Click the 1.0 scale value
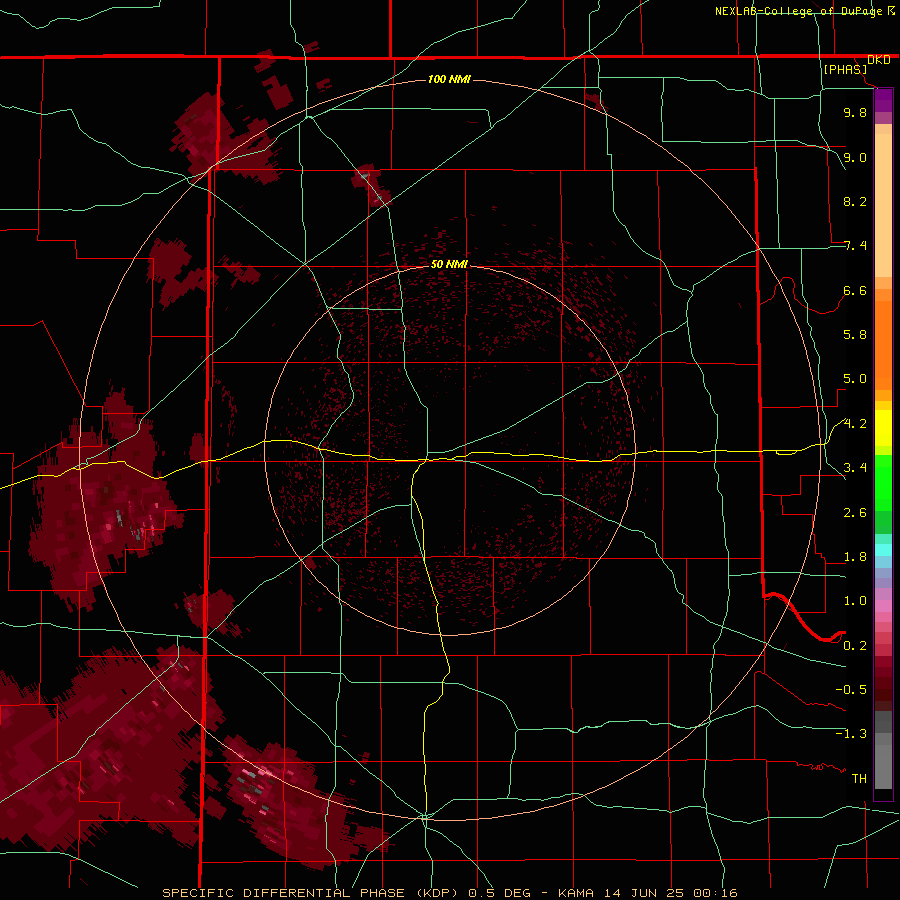 [855, 601]
